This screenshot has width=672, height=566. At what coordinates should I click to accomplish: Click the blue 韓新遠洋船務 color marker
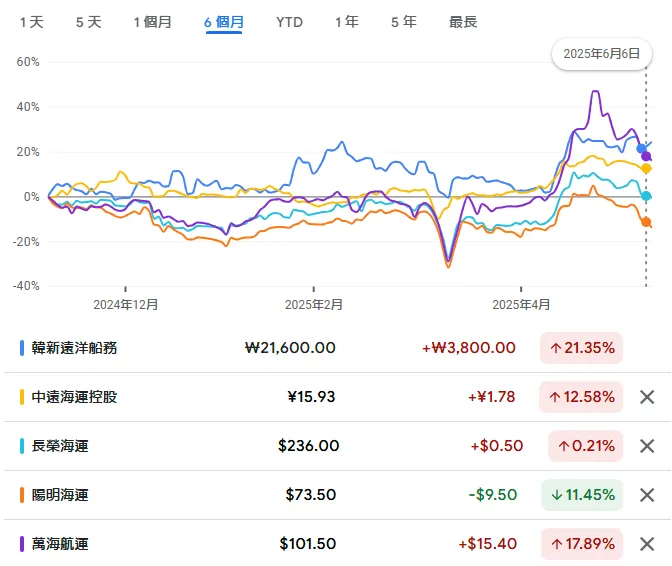[x=22, y=348]
